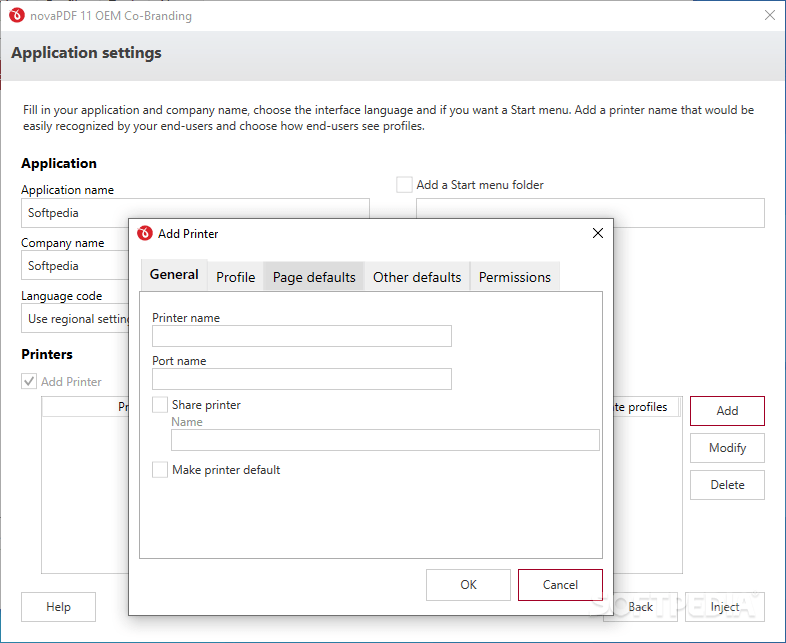Open the Profile tab

coord(236,277)
